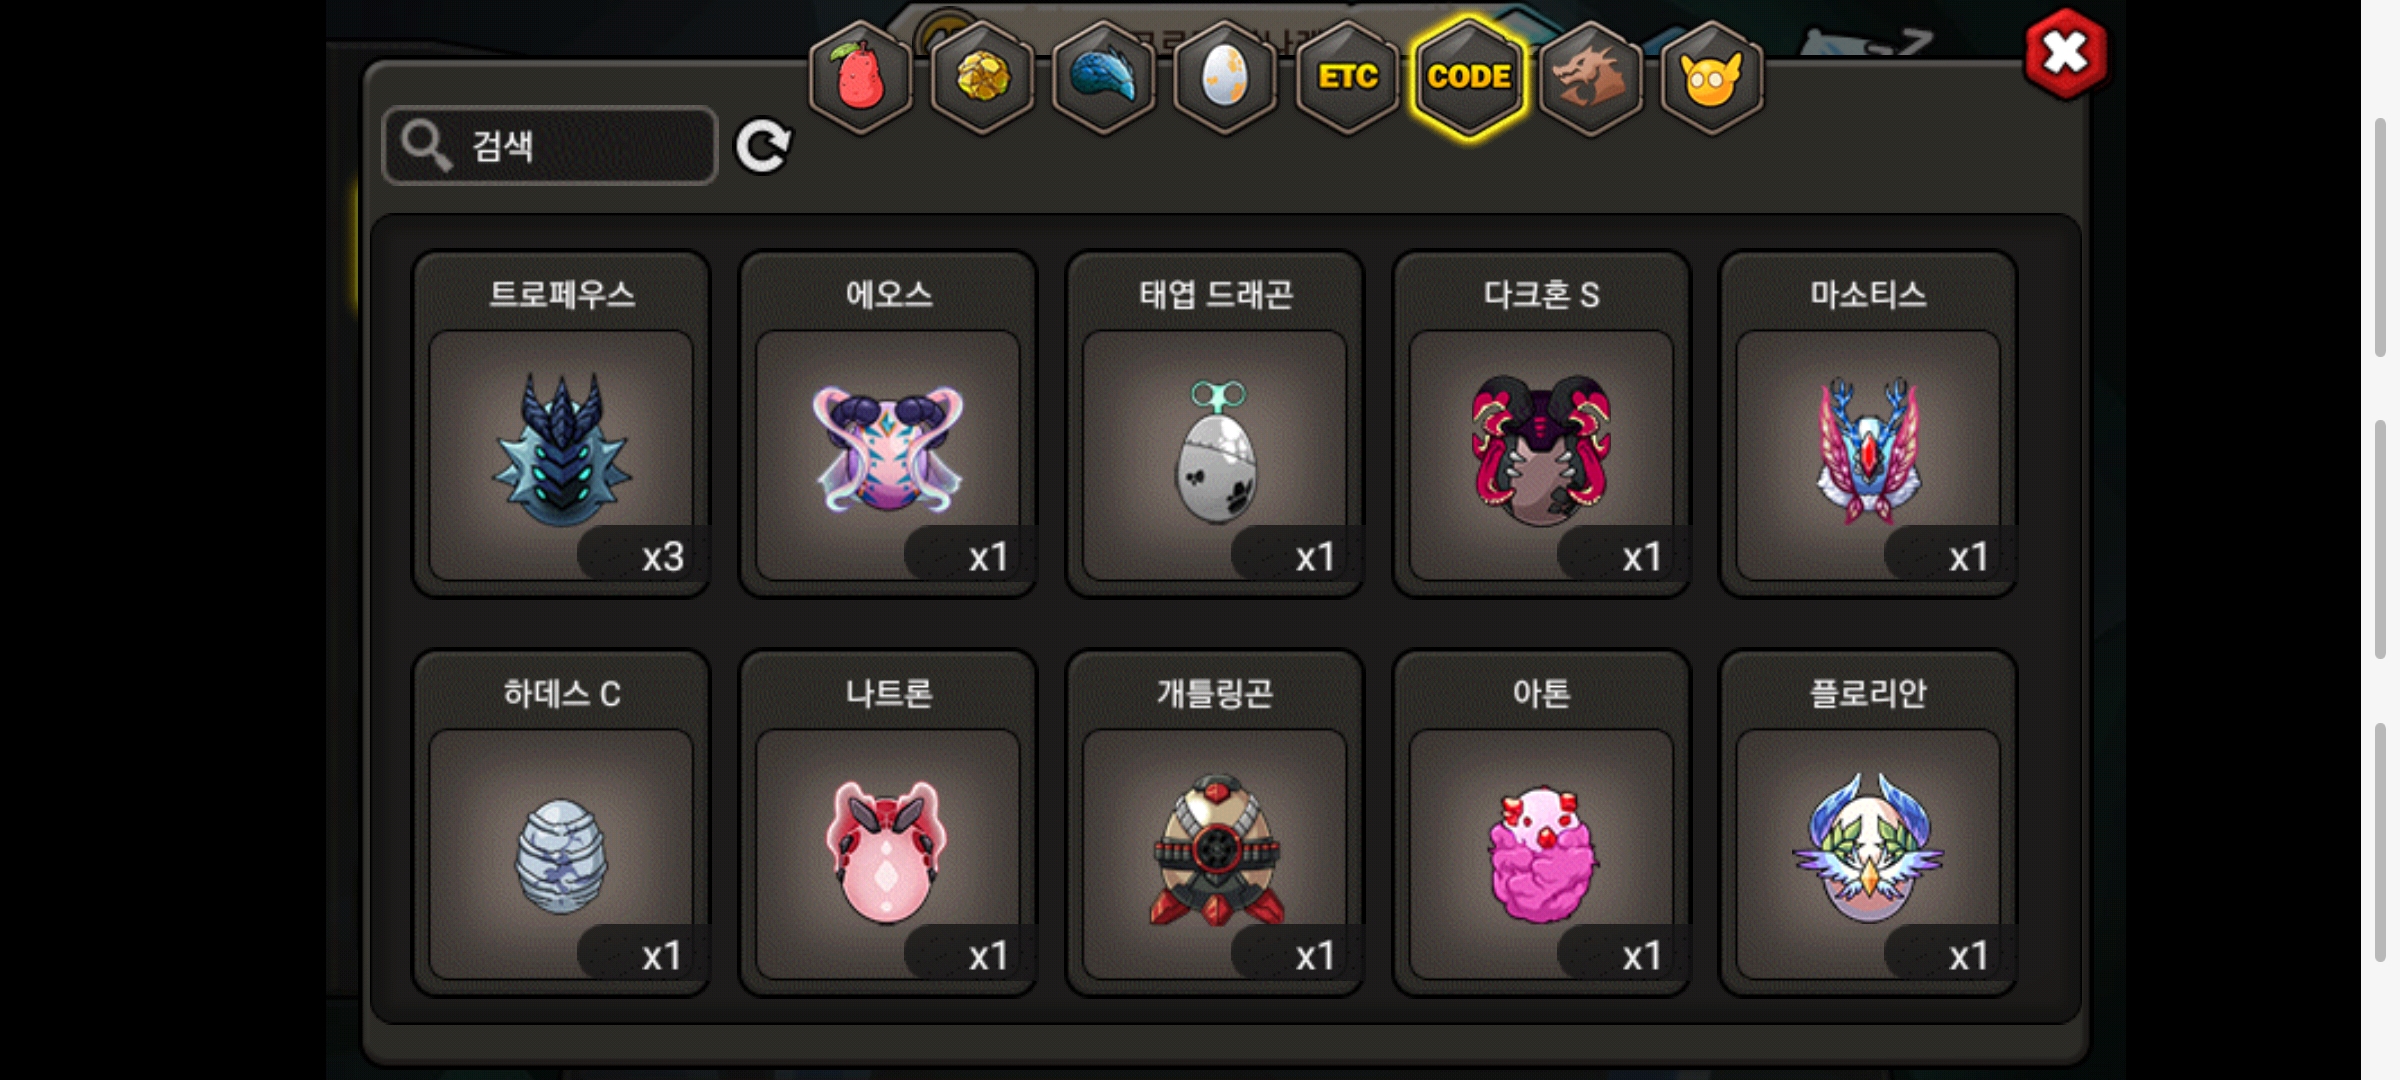Choose the pink 아톤 egg

(1541, 823)
